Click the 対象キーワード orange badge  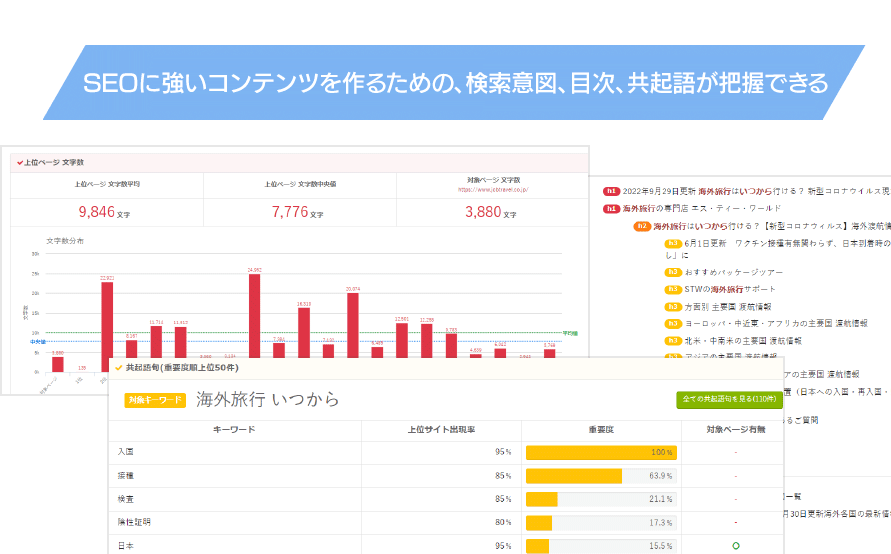[x=155, y=400]
